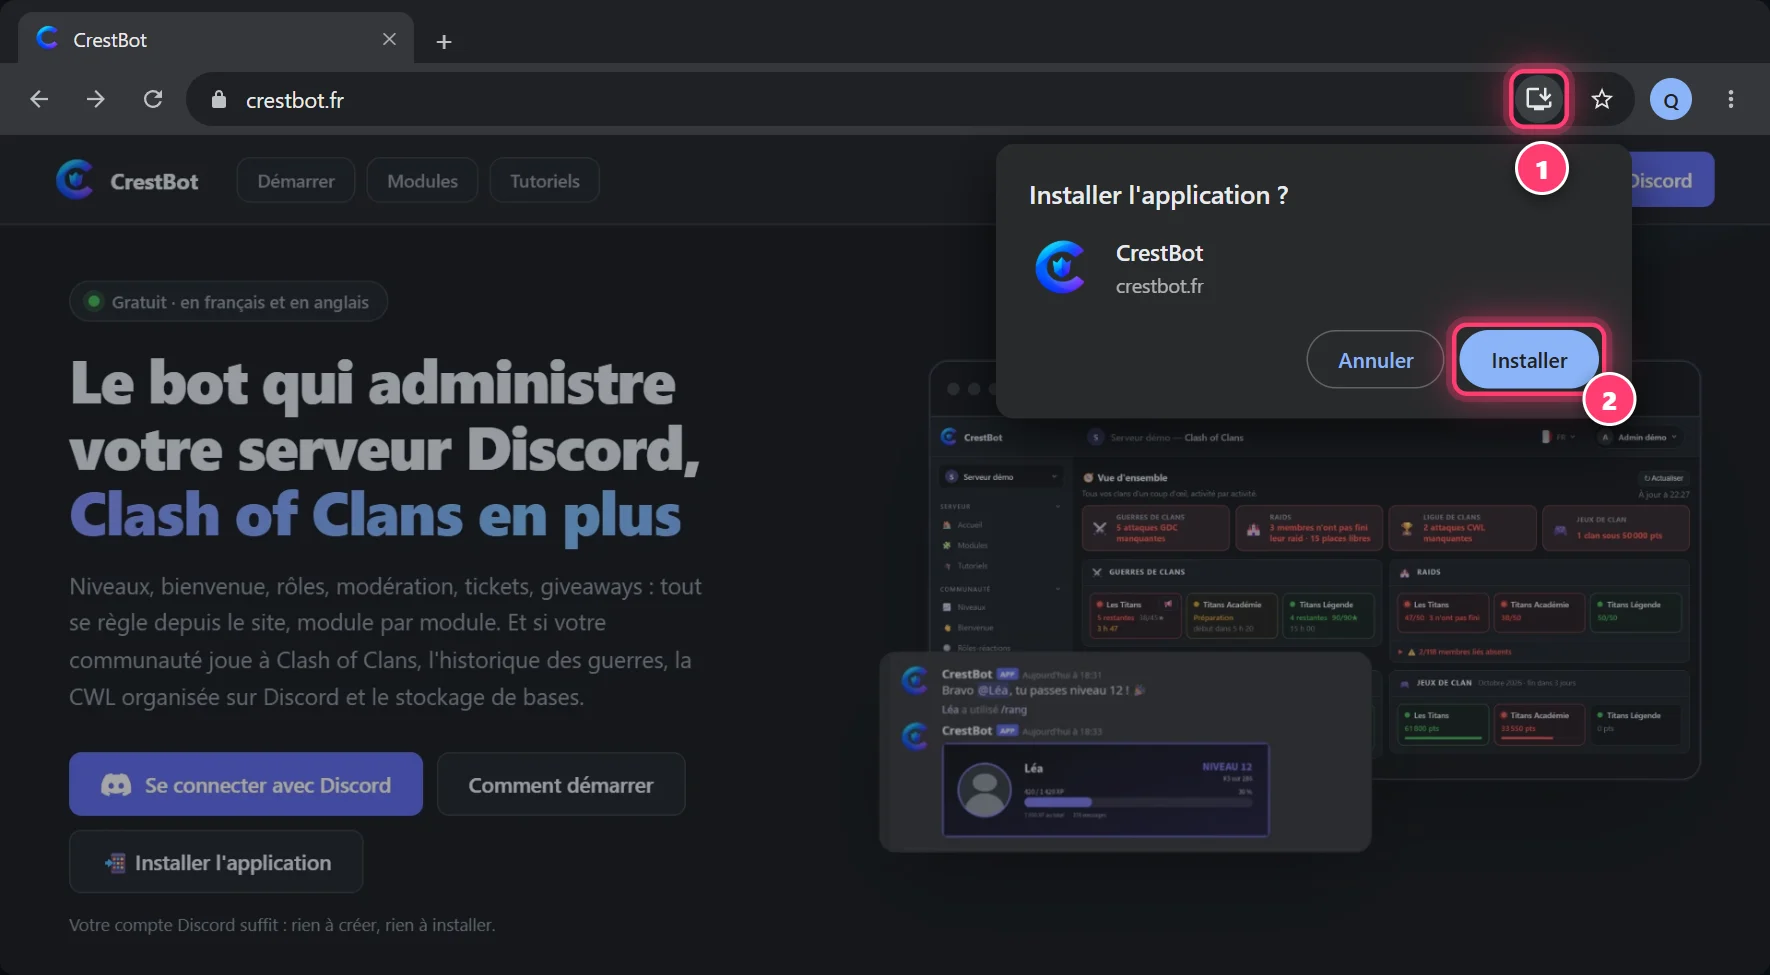This screenshot has width=1770, height=975.
Task: Click 'Clash of Clans en plus' heading
Action: [375, 517]
